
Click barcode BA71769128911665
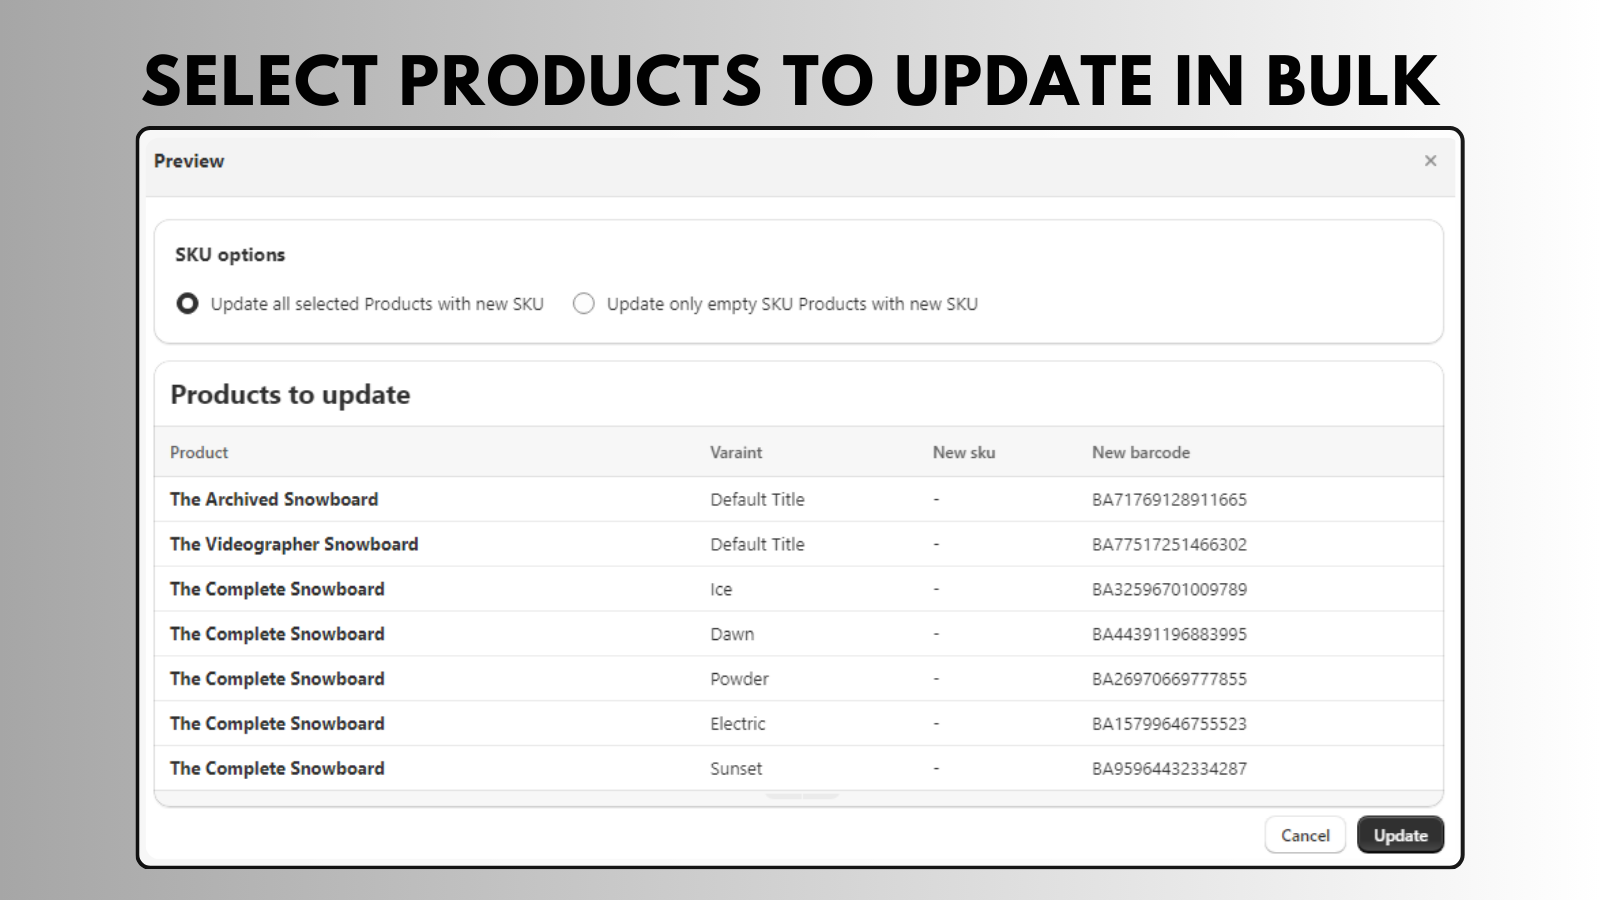click(1169, 499)
